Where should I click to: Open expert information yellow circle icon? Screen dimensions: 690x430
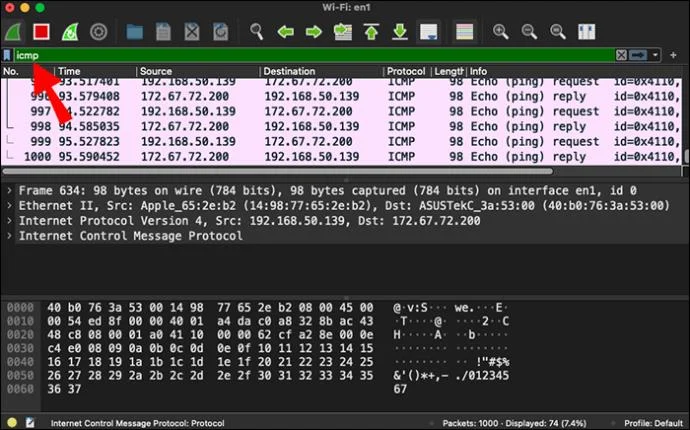coord(12,423)
